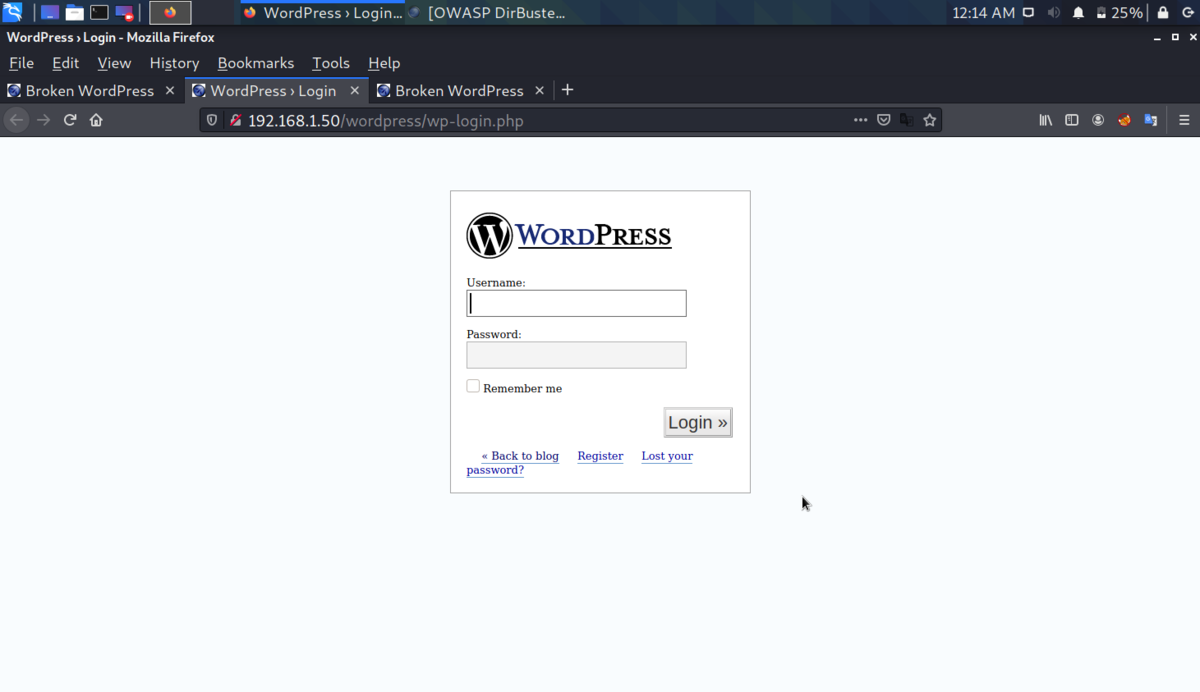Go forward with the forward arrow
Viewport: 1200px width, 692px height.
point(43,120)
